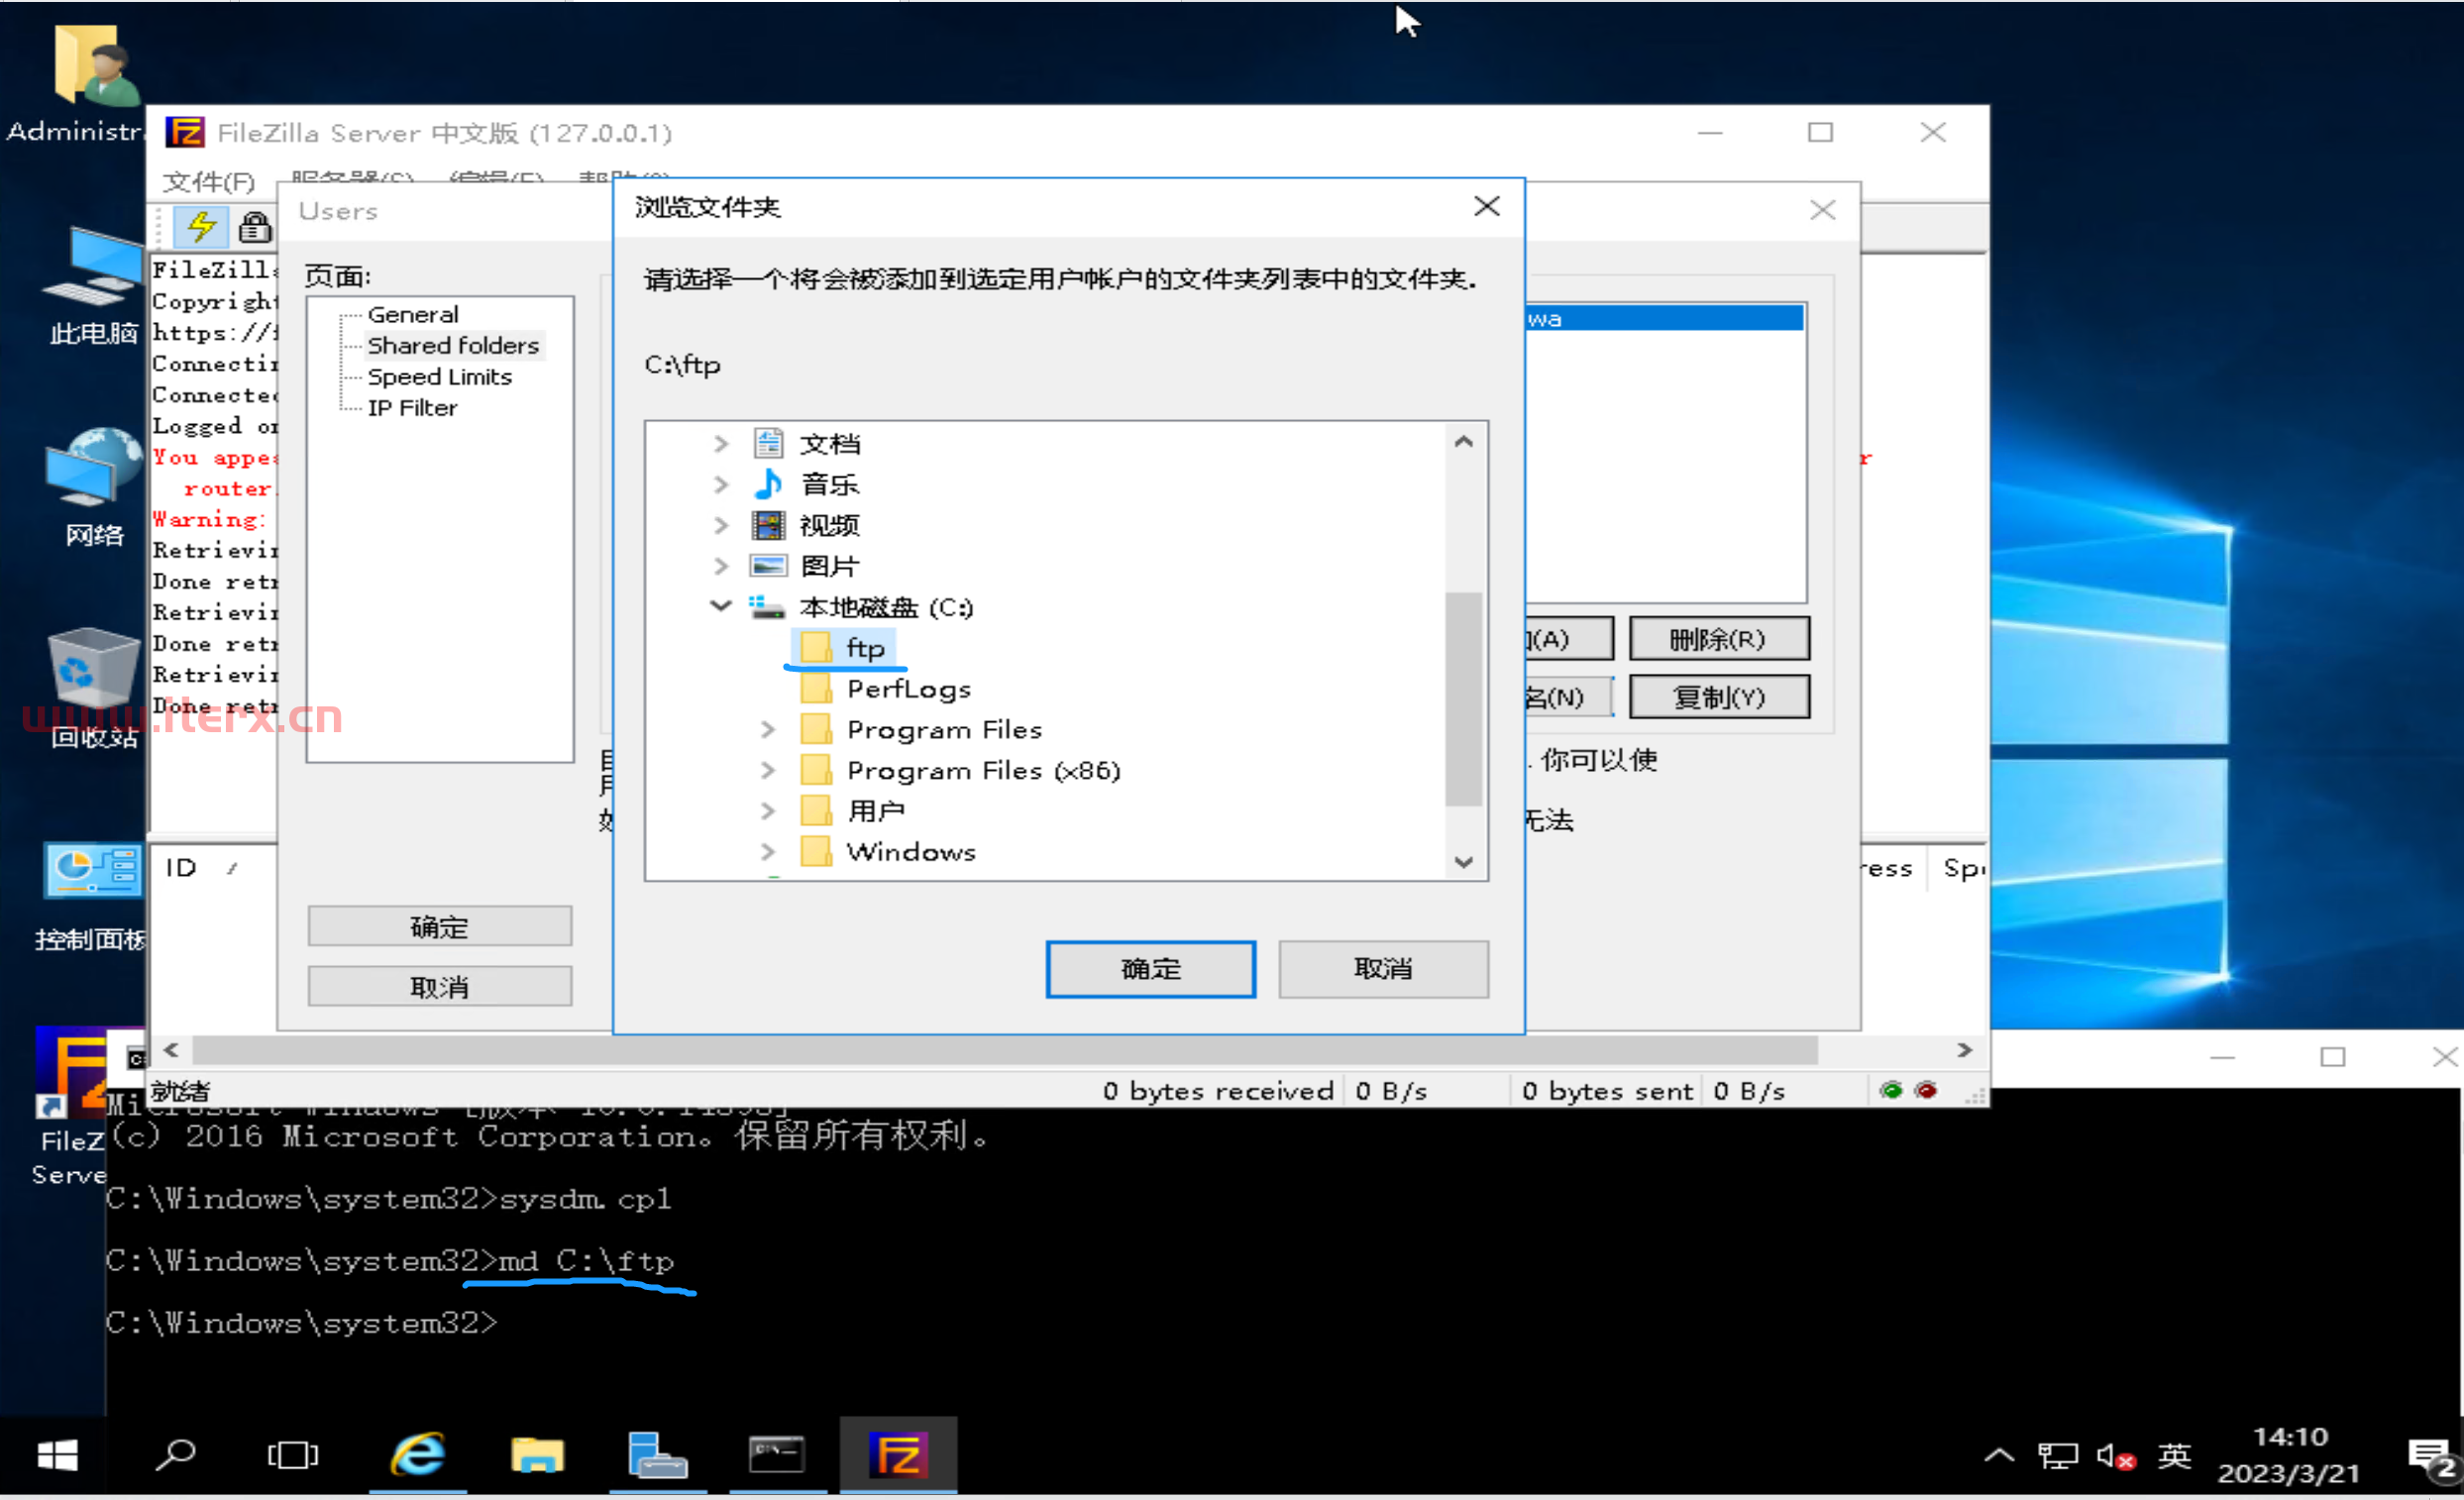Open the 文件(F) menu
The height and width of the screenshot is (1500, 2464).
tap(209, 182)
